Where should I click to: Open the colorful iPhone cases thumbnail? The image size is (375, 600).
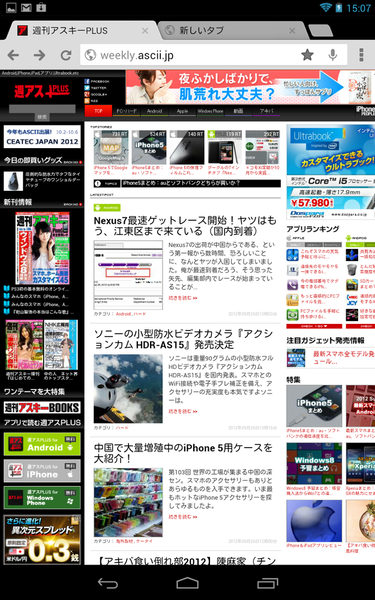click(128, 502)
